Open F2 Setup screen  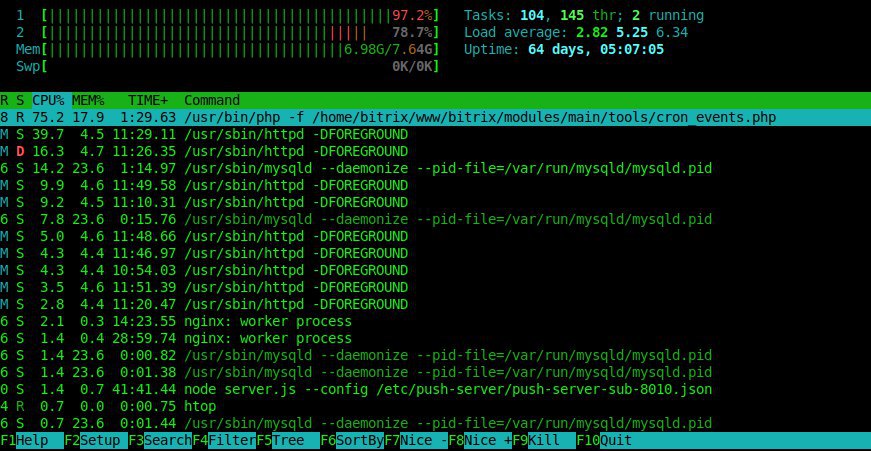(96, 440)
